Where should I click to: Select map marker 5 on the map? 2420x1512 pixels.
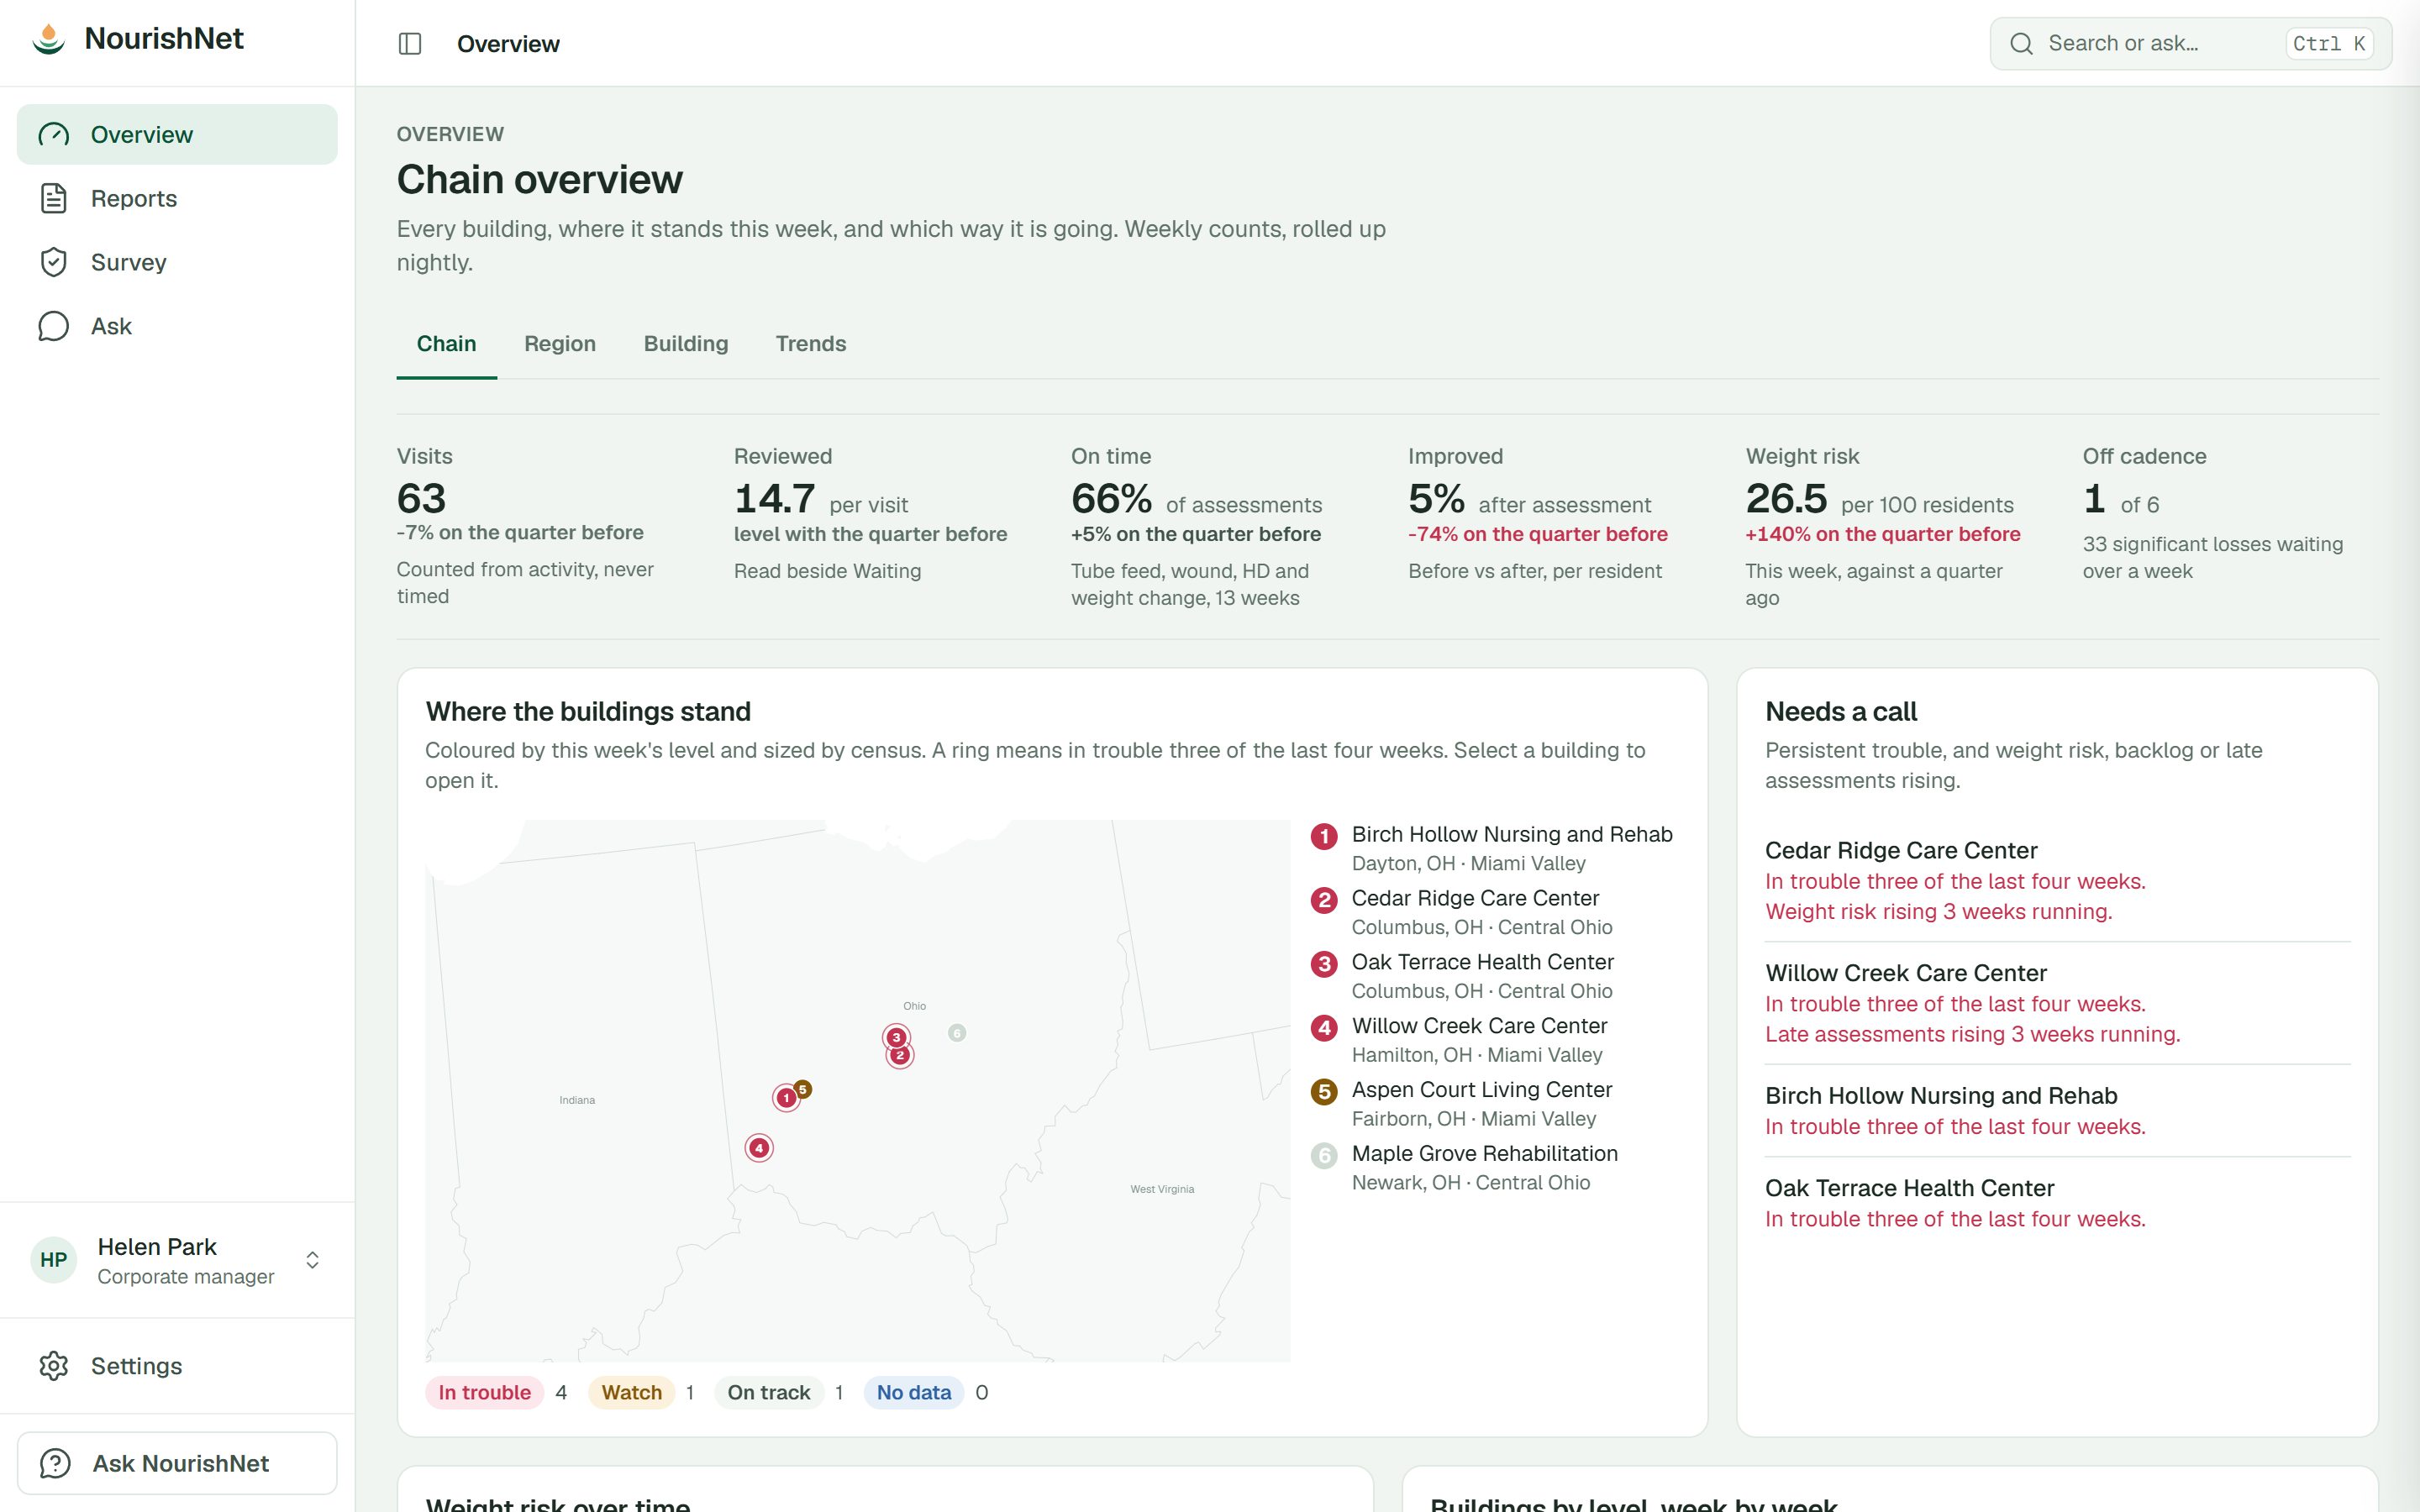803,1089
